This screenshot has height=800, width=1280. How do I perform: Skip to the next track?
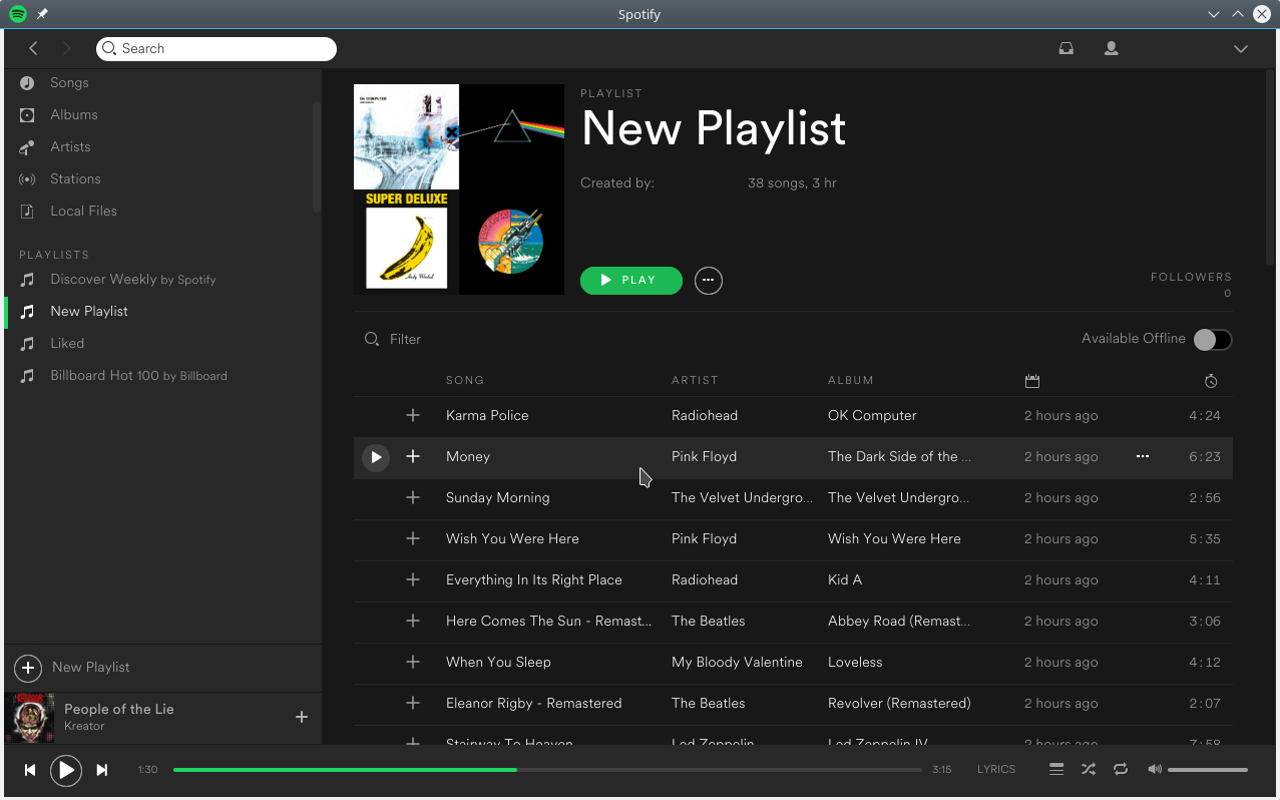click(x=102, y=770)
